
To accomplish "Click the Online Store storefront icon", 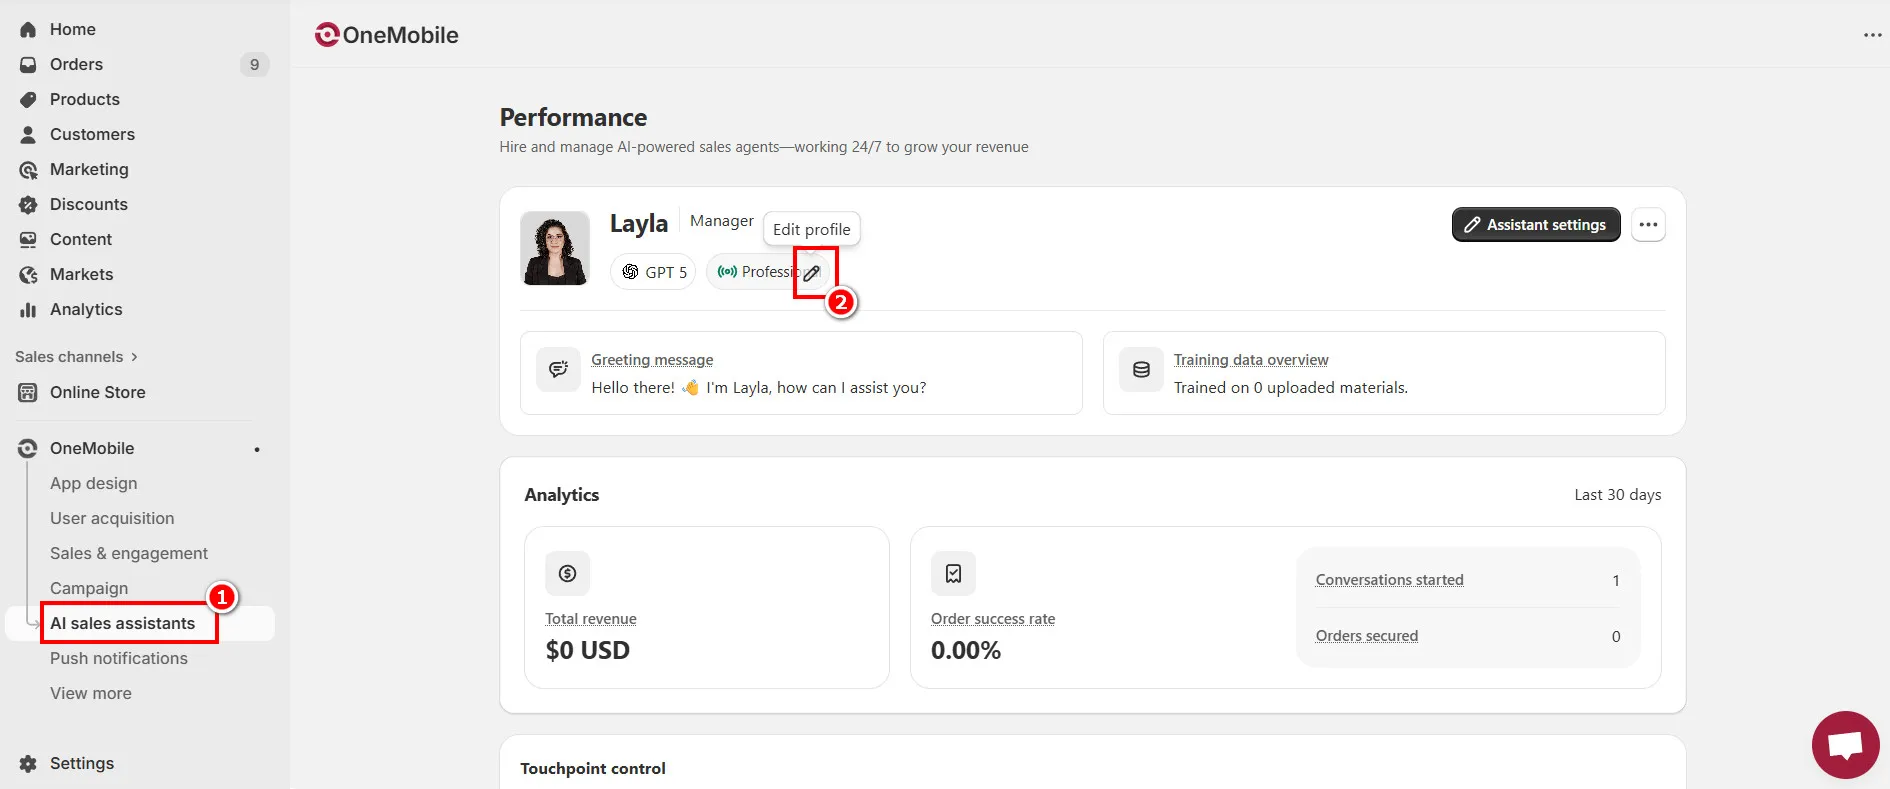I will [x=28, y=392].
